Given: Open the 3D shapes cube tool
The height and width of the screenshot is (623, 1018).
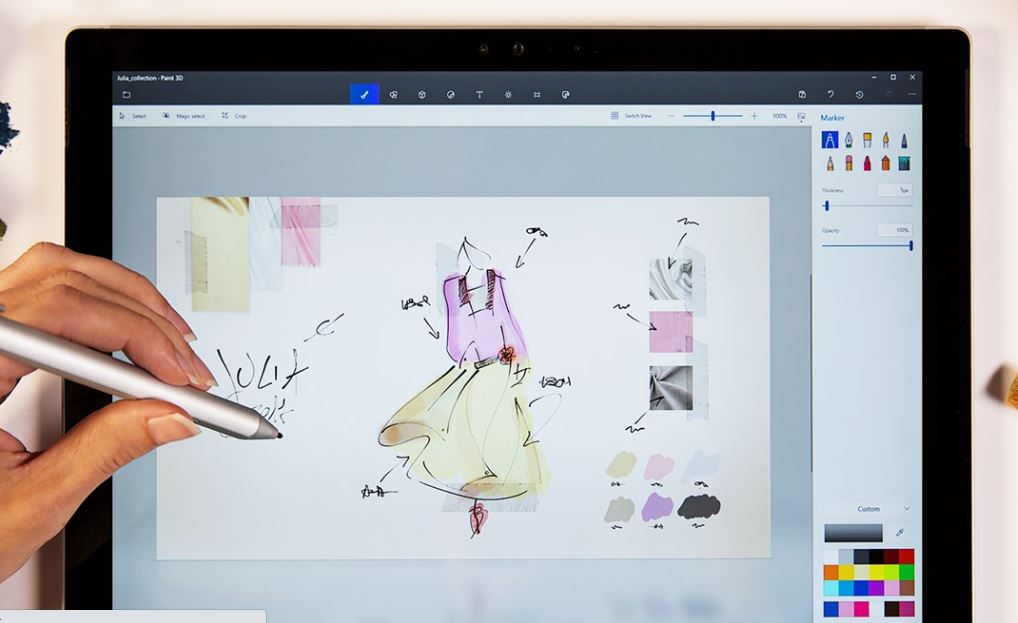Looking at the screenshot, I should click(422, 95).
